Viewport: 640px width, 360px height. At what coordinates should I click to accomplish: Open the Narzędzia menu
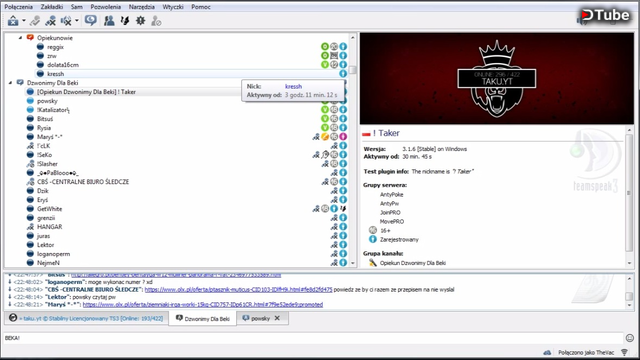pos(142,7)
